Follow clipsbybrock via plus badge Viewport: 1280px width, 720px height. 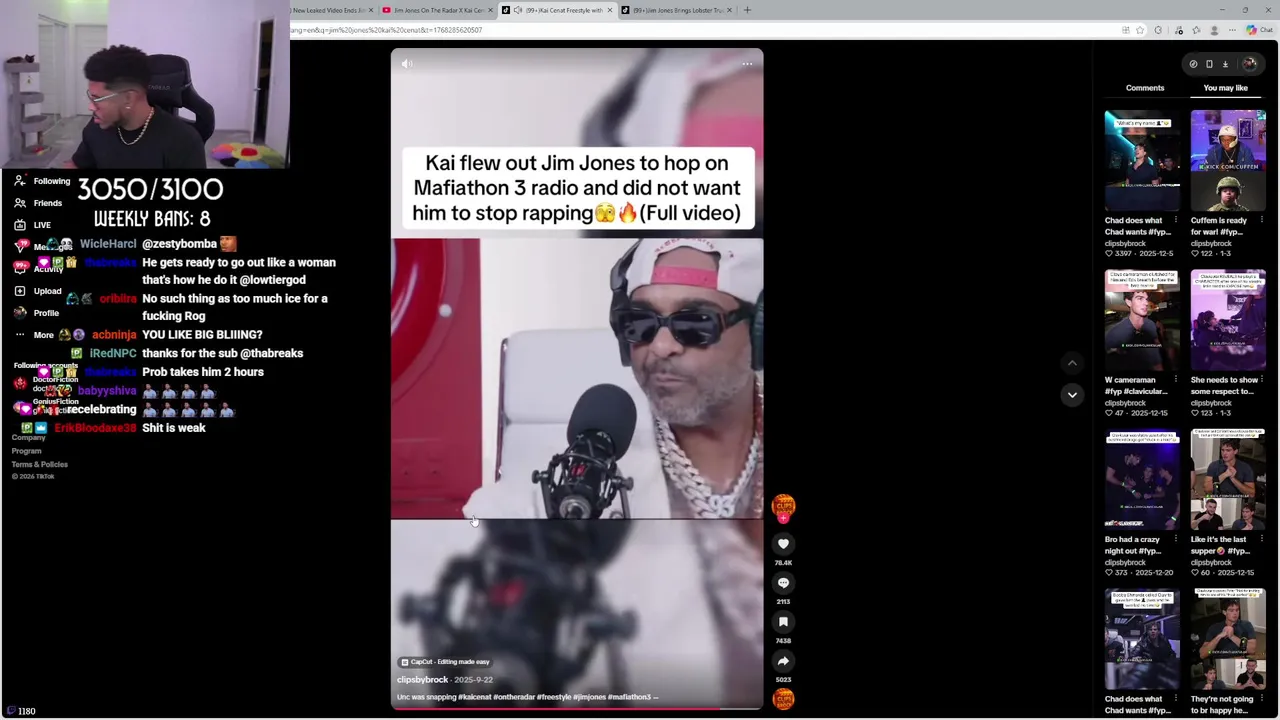[x=783, y=518]
